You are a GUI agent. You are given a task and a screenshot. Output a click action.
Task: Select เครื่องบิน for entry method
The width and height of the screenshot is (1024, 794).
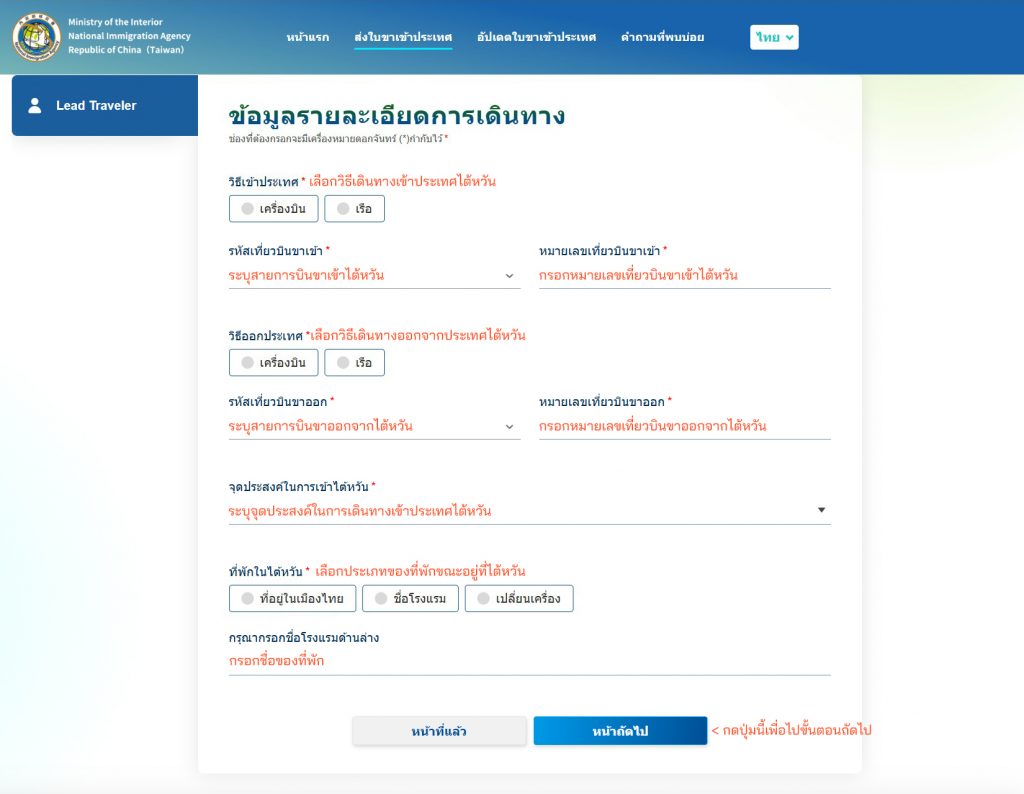[x=274, y=209]
